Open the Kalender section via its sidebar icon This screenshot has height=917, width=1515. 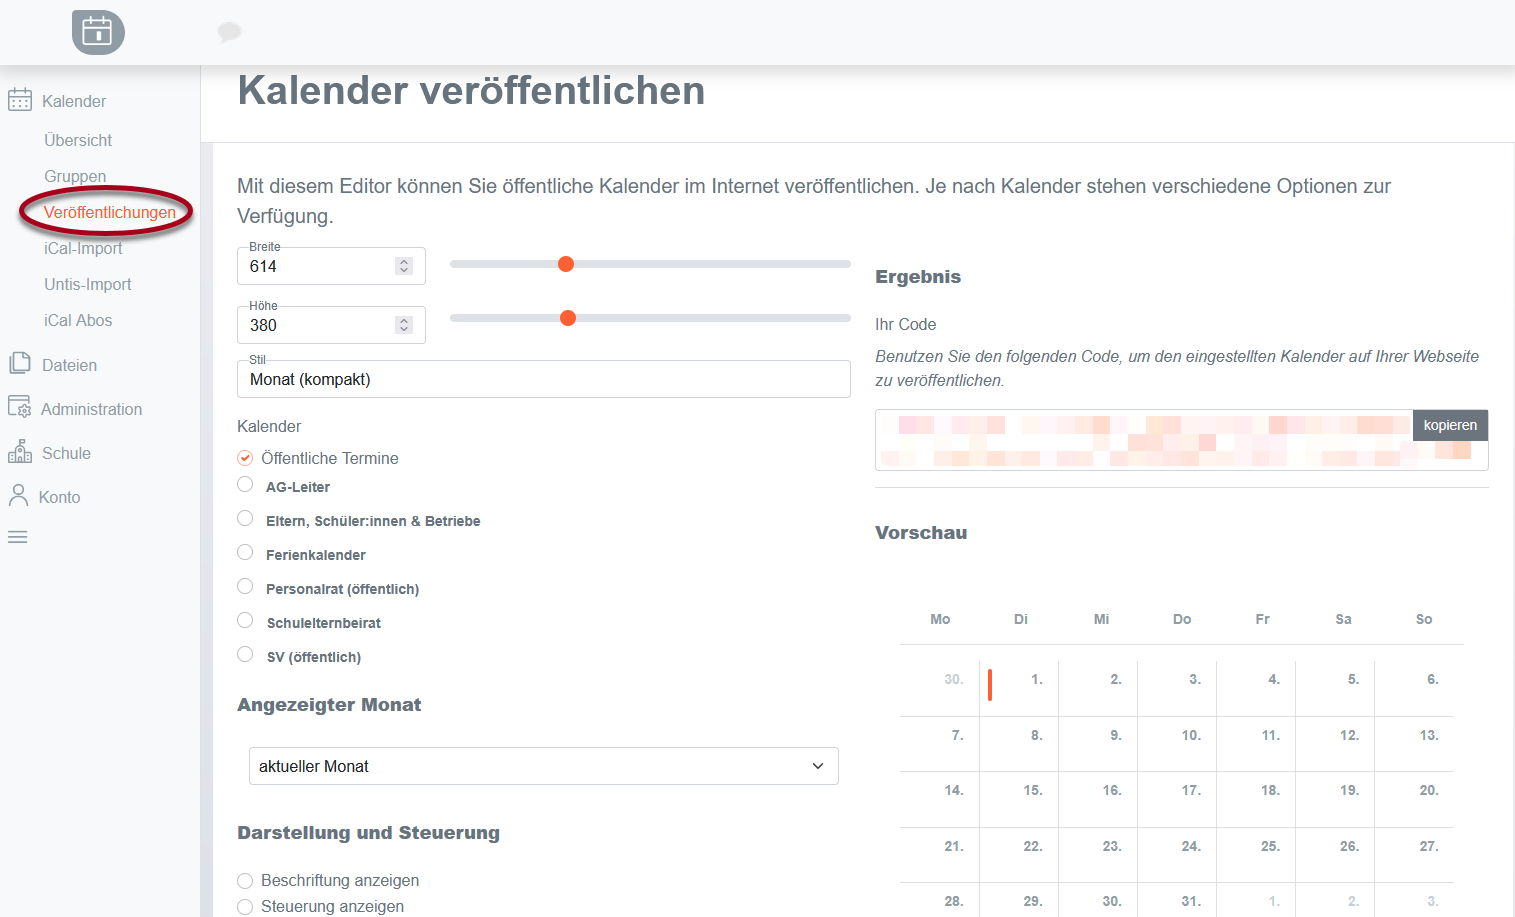click(x=20, y=100)
